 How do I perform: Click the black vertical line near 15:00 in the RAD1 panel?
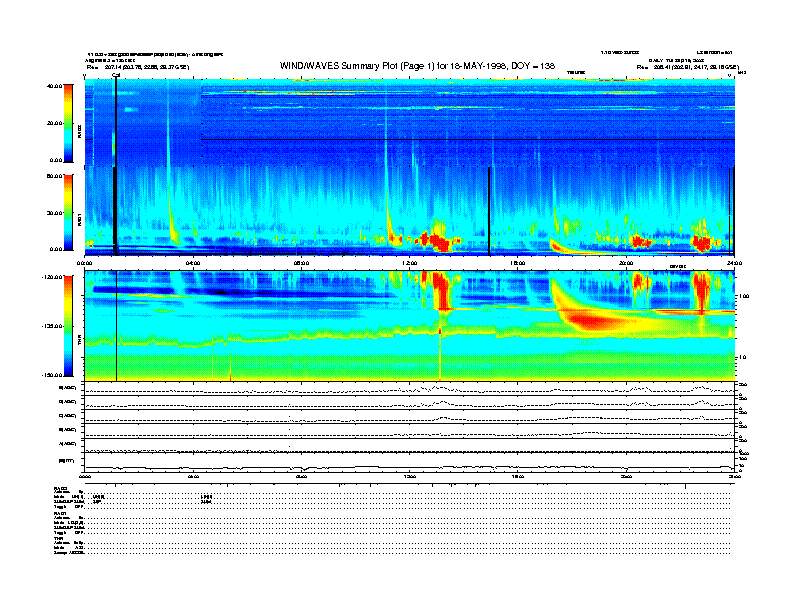click(x=489, y=211)
